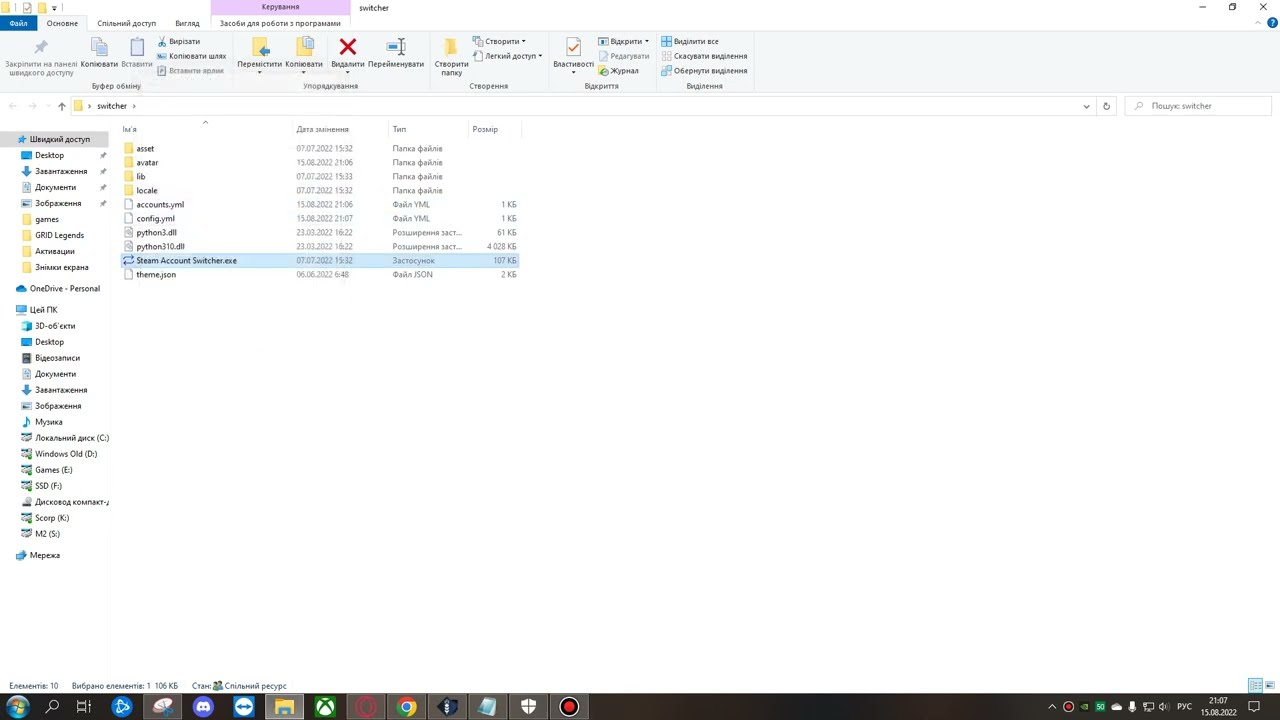Click the red 'Видалити' delete icon
Image resolution: width=1280 pixels, height=720 pixels.
click(x=347, y=47)
